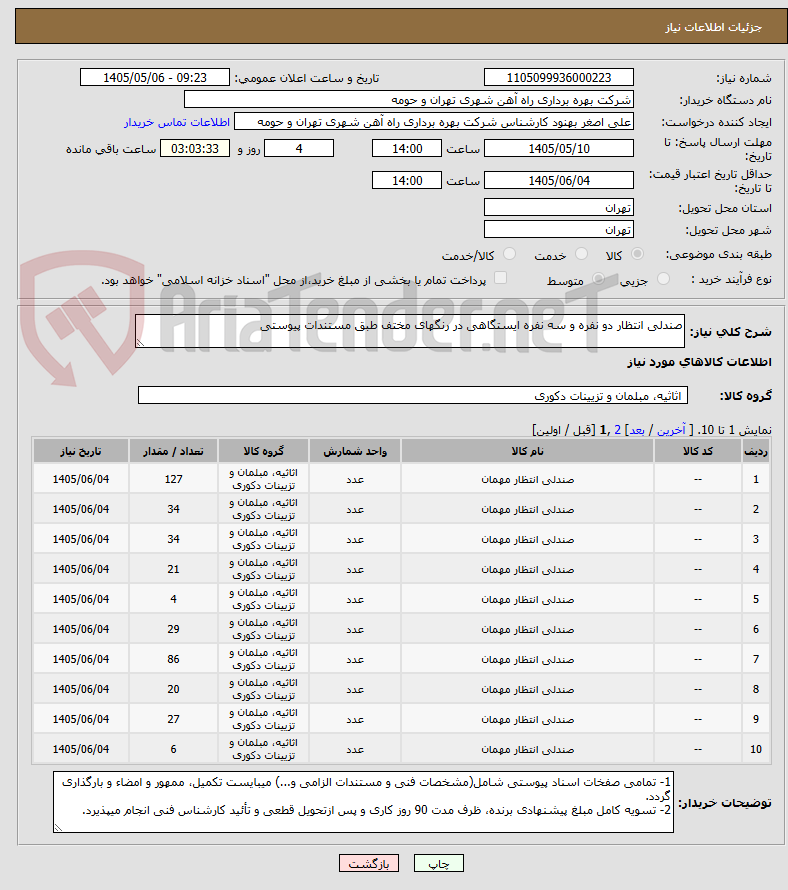The width and height of the screenshot is (788, 890).
Task: Click quantity 21 in row 4
Action: (x=173, y=569)
